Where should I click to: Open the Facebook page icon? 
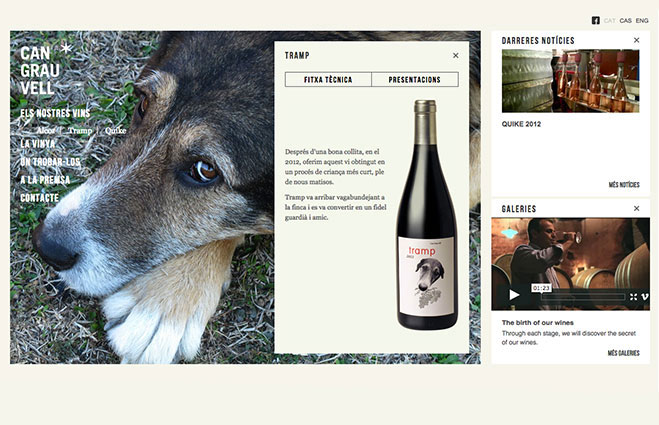coord(596,20)
